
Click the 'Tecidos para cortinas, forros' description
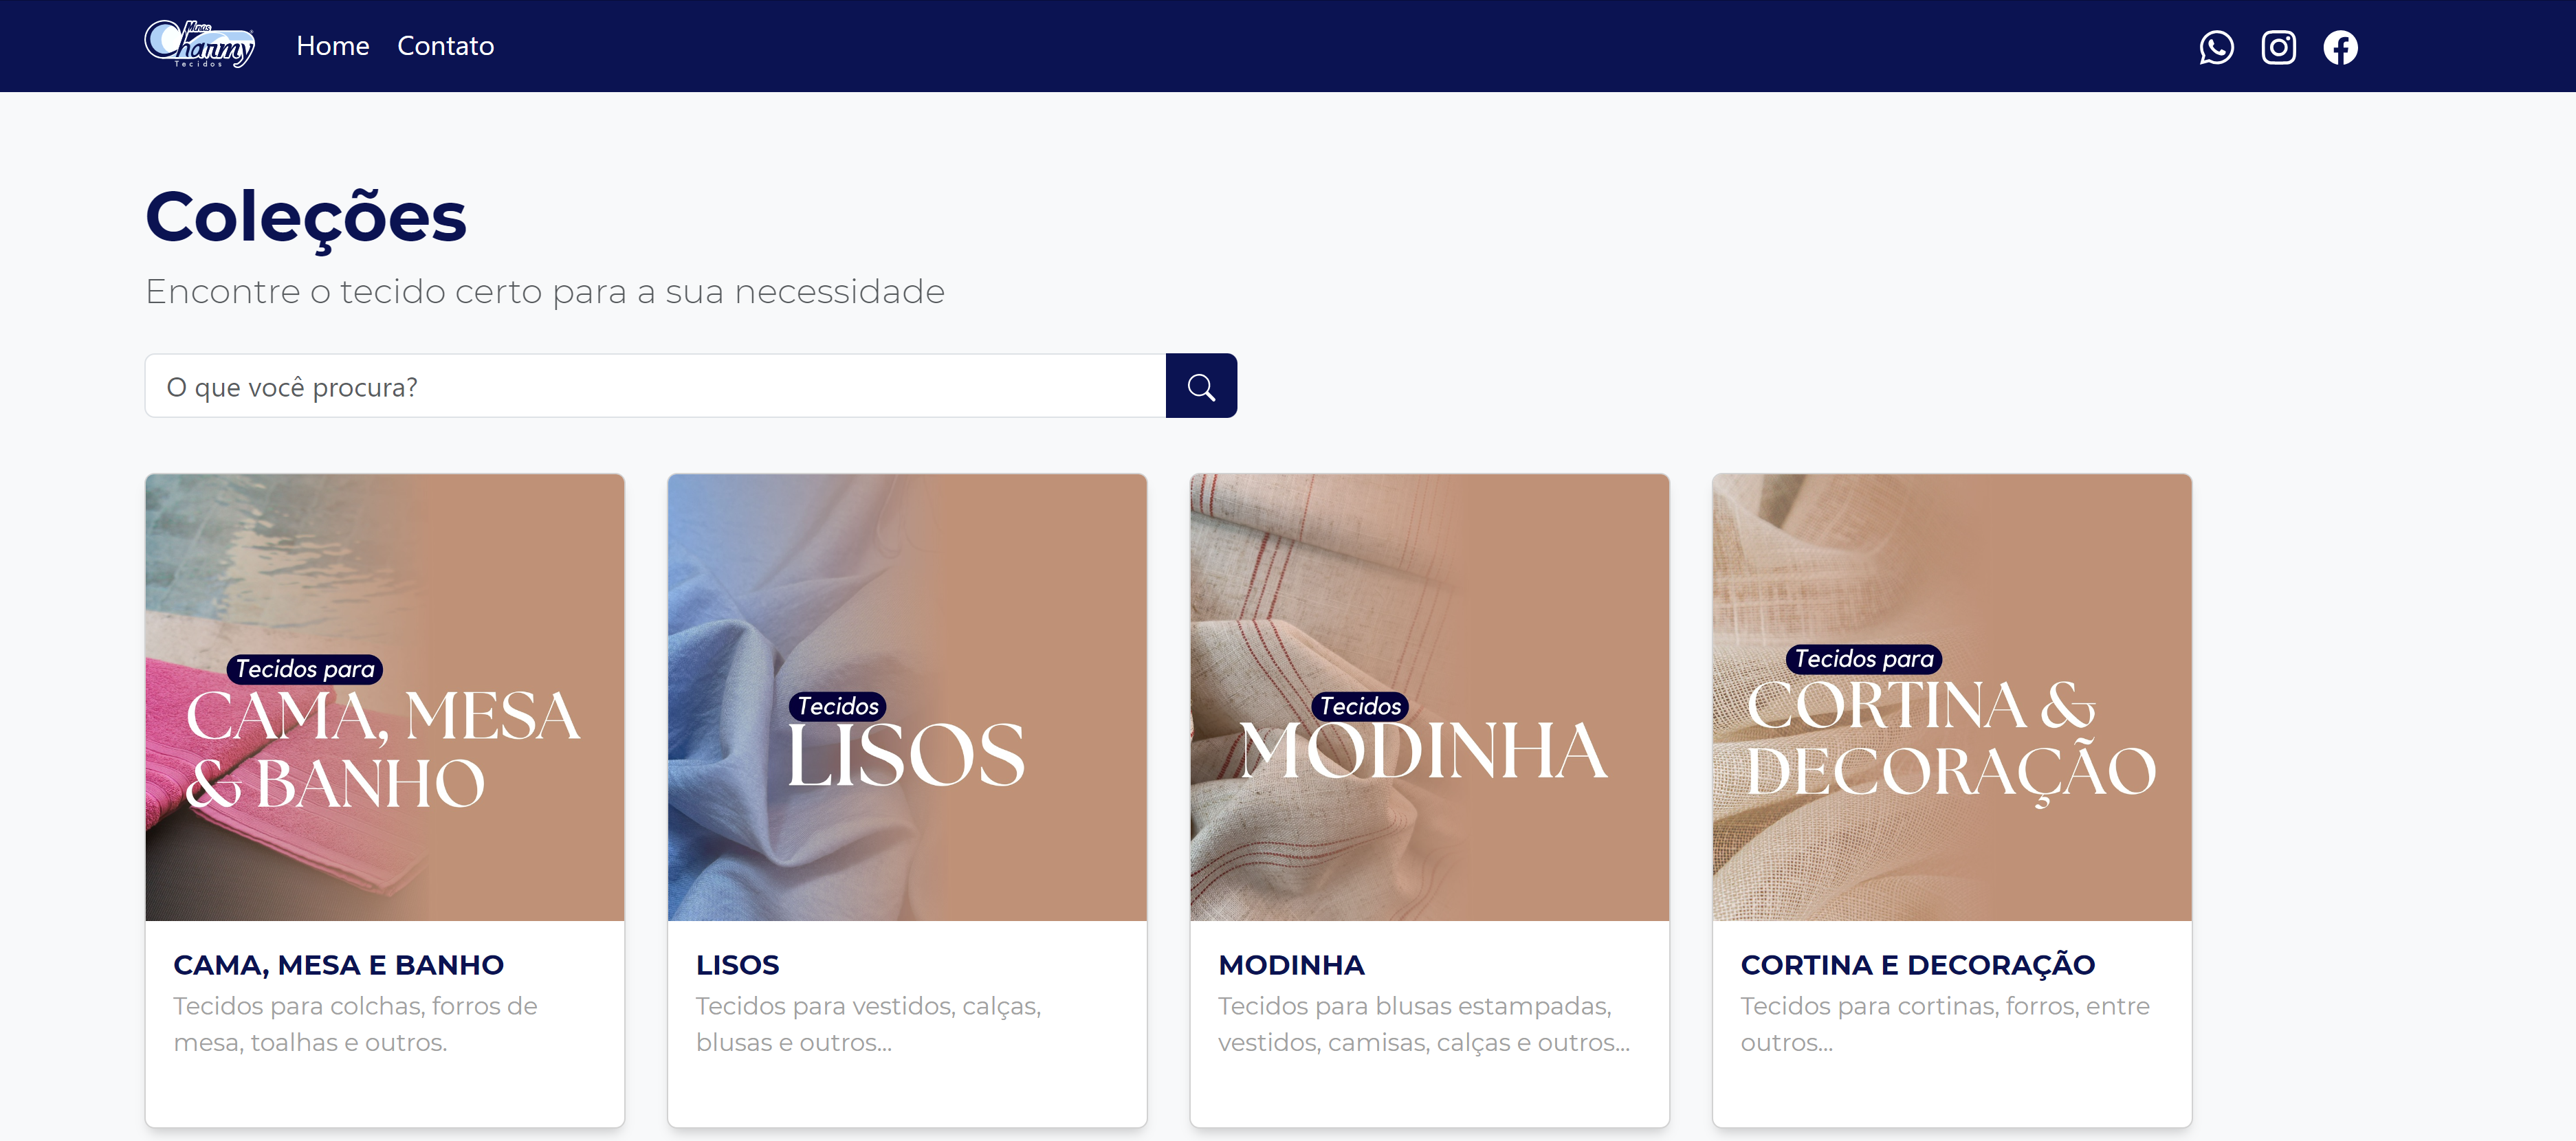[1944, 1024]
